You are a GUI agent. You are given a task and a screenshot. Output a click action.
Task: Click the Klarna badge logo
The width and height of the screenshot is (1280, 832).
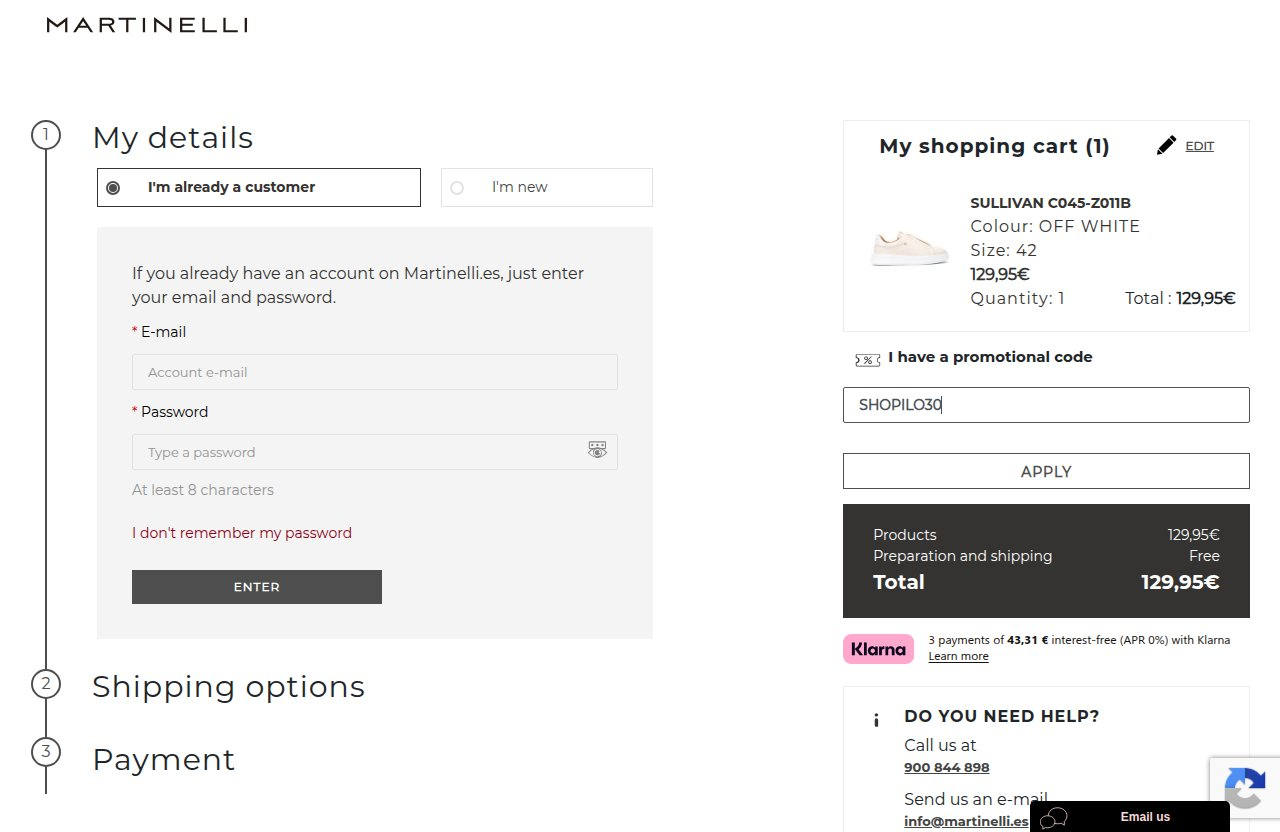tap(878, 649)
